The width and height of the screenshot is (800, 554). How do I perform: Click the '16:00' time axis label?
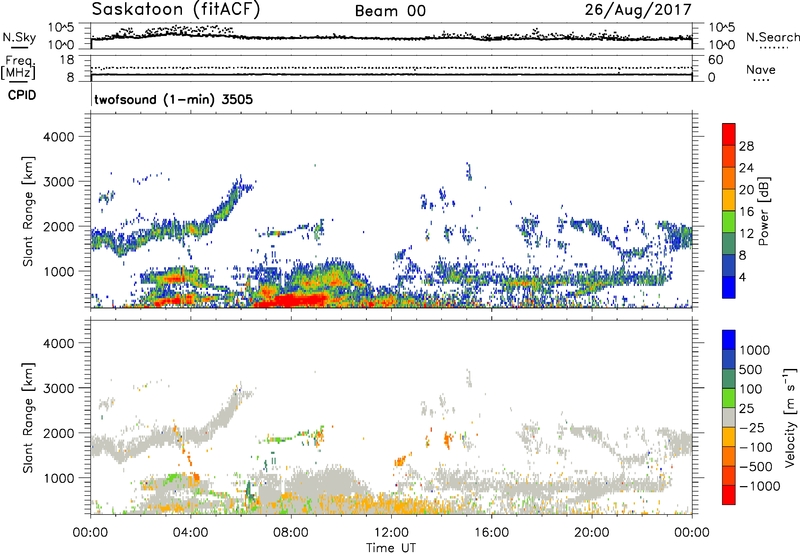click(x=491, y=533)
